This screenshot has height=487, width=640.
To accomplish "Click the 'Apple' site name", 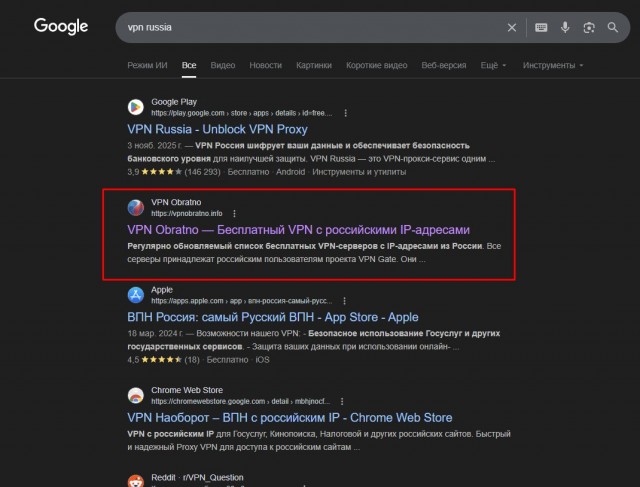I will (162, 289).
